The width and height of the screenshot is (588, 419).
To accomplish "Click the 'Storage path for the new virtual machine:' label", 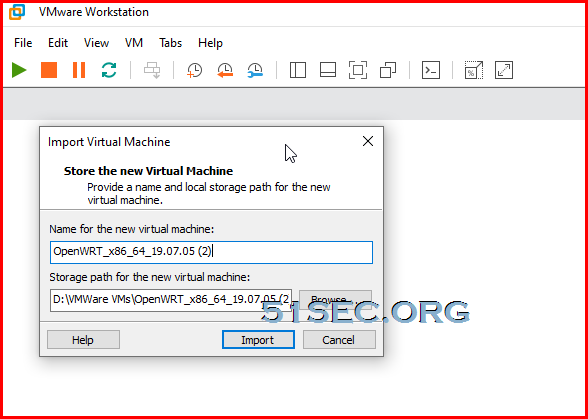I will [x=150, y=277].
